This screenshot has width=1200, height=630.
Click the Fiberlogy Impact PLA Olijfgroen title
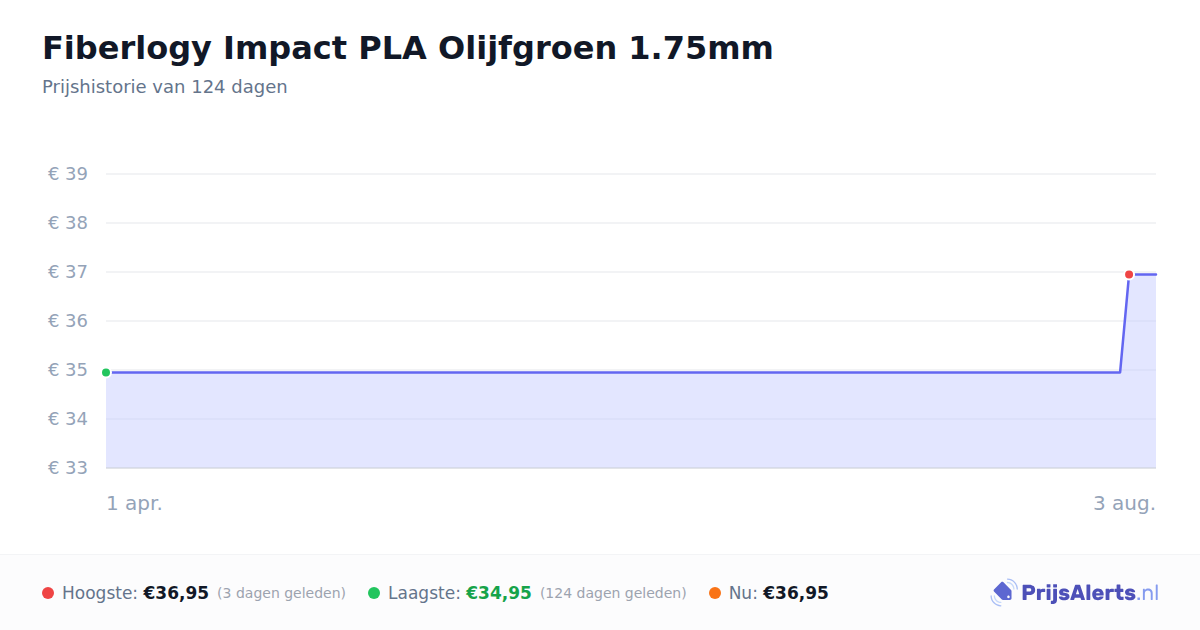408,48
